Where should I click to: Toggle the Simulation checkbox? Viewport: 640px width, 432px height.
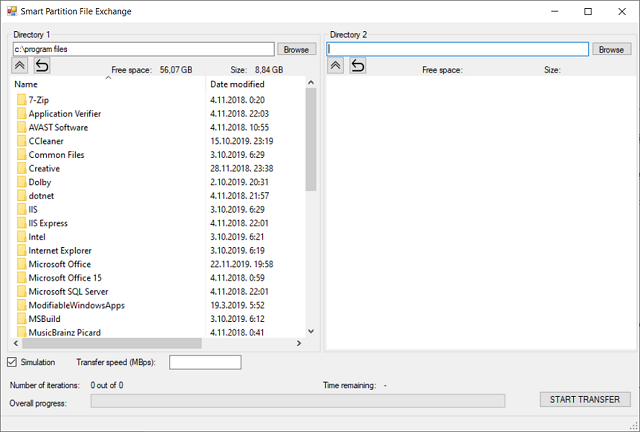(x=12, y=362)
